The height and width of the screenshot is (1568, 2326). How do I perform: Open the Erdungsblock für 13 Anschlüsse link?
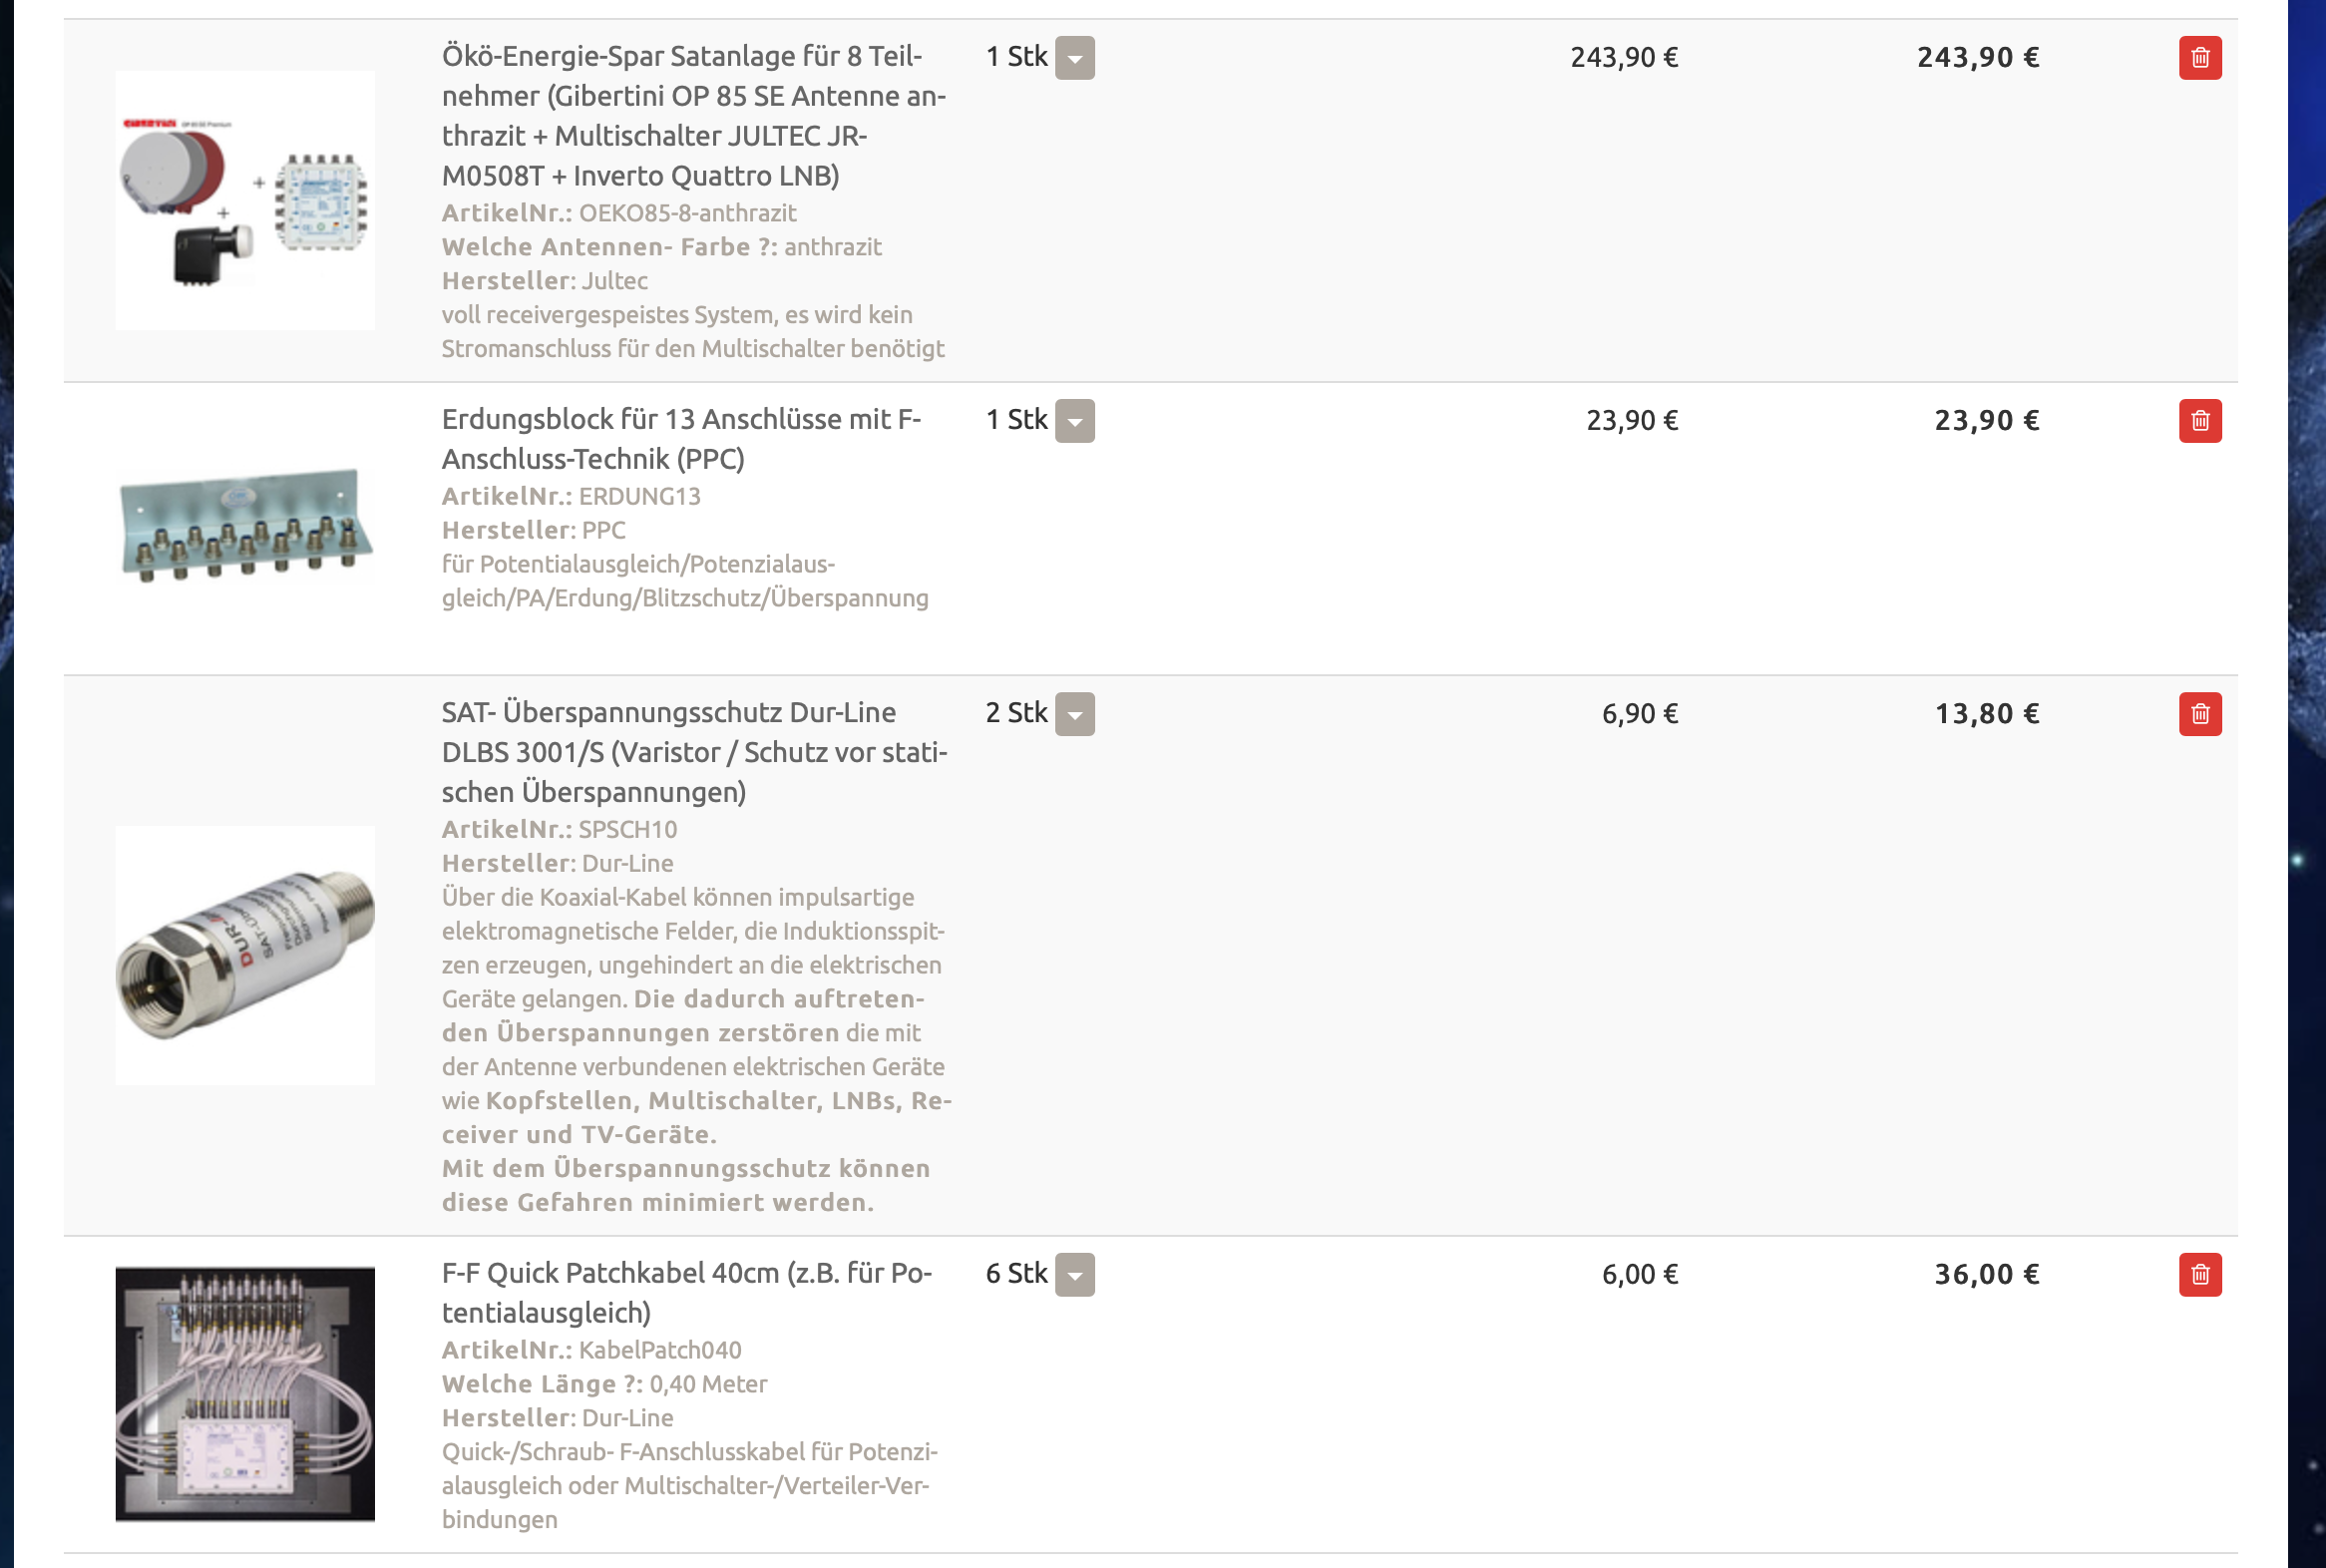pyautogui.click(x=681, y=439)
